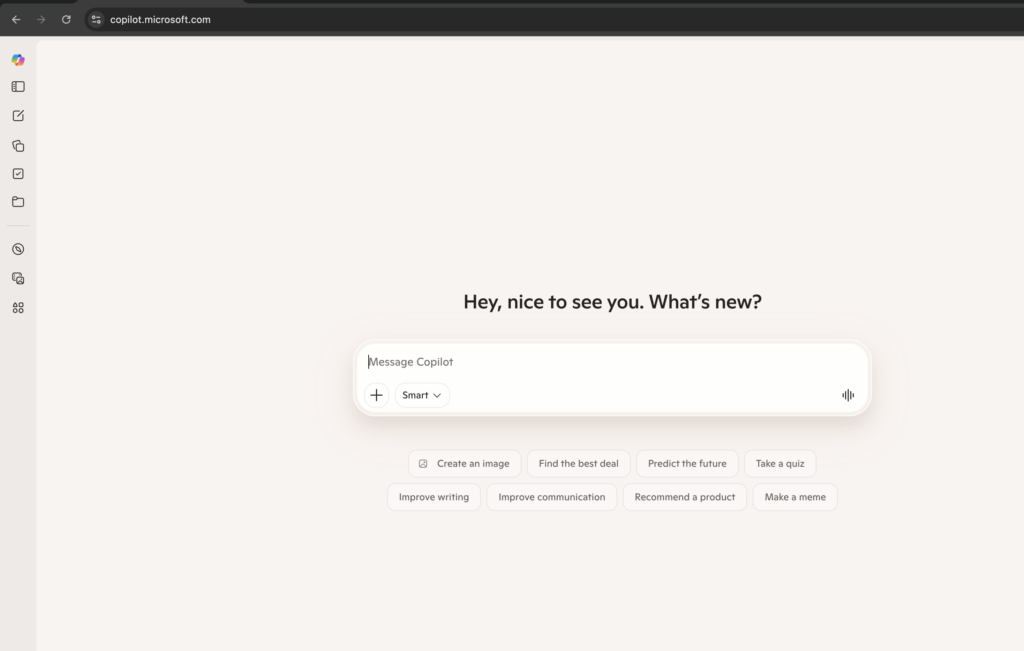
Task: Click the browser forward arrow
Action: point(41,20)
